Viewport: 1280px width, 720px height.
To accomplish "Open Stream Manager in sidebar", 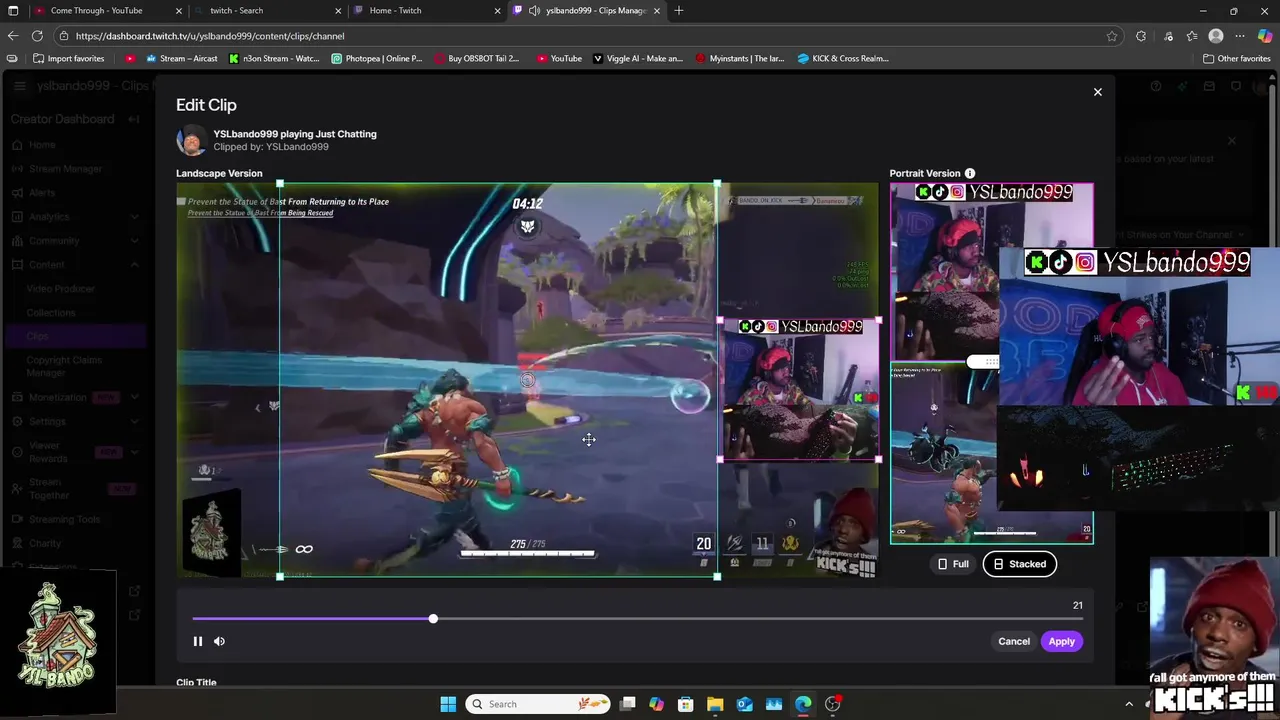I will (x=66, y=169).
